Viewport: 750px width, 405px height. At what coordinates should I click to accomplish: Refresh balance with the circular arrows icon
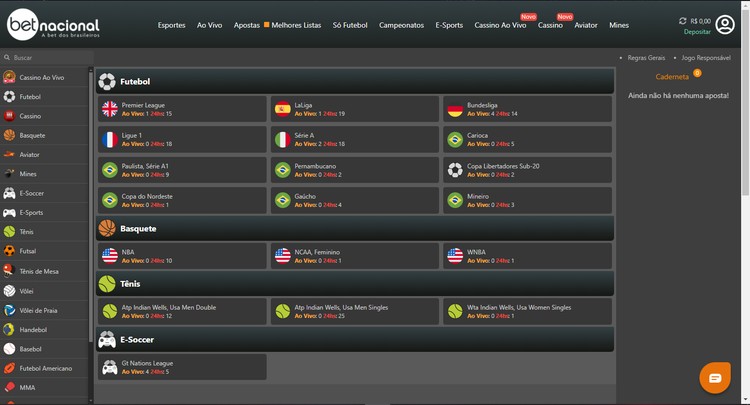(x=683, y=21)
